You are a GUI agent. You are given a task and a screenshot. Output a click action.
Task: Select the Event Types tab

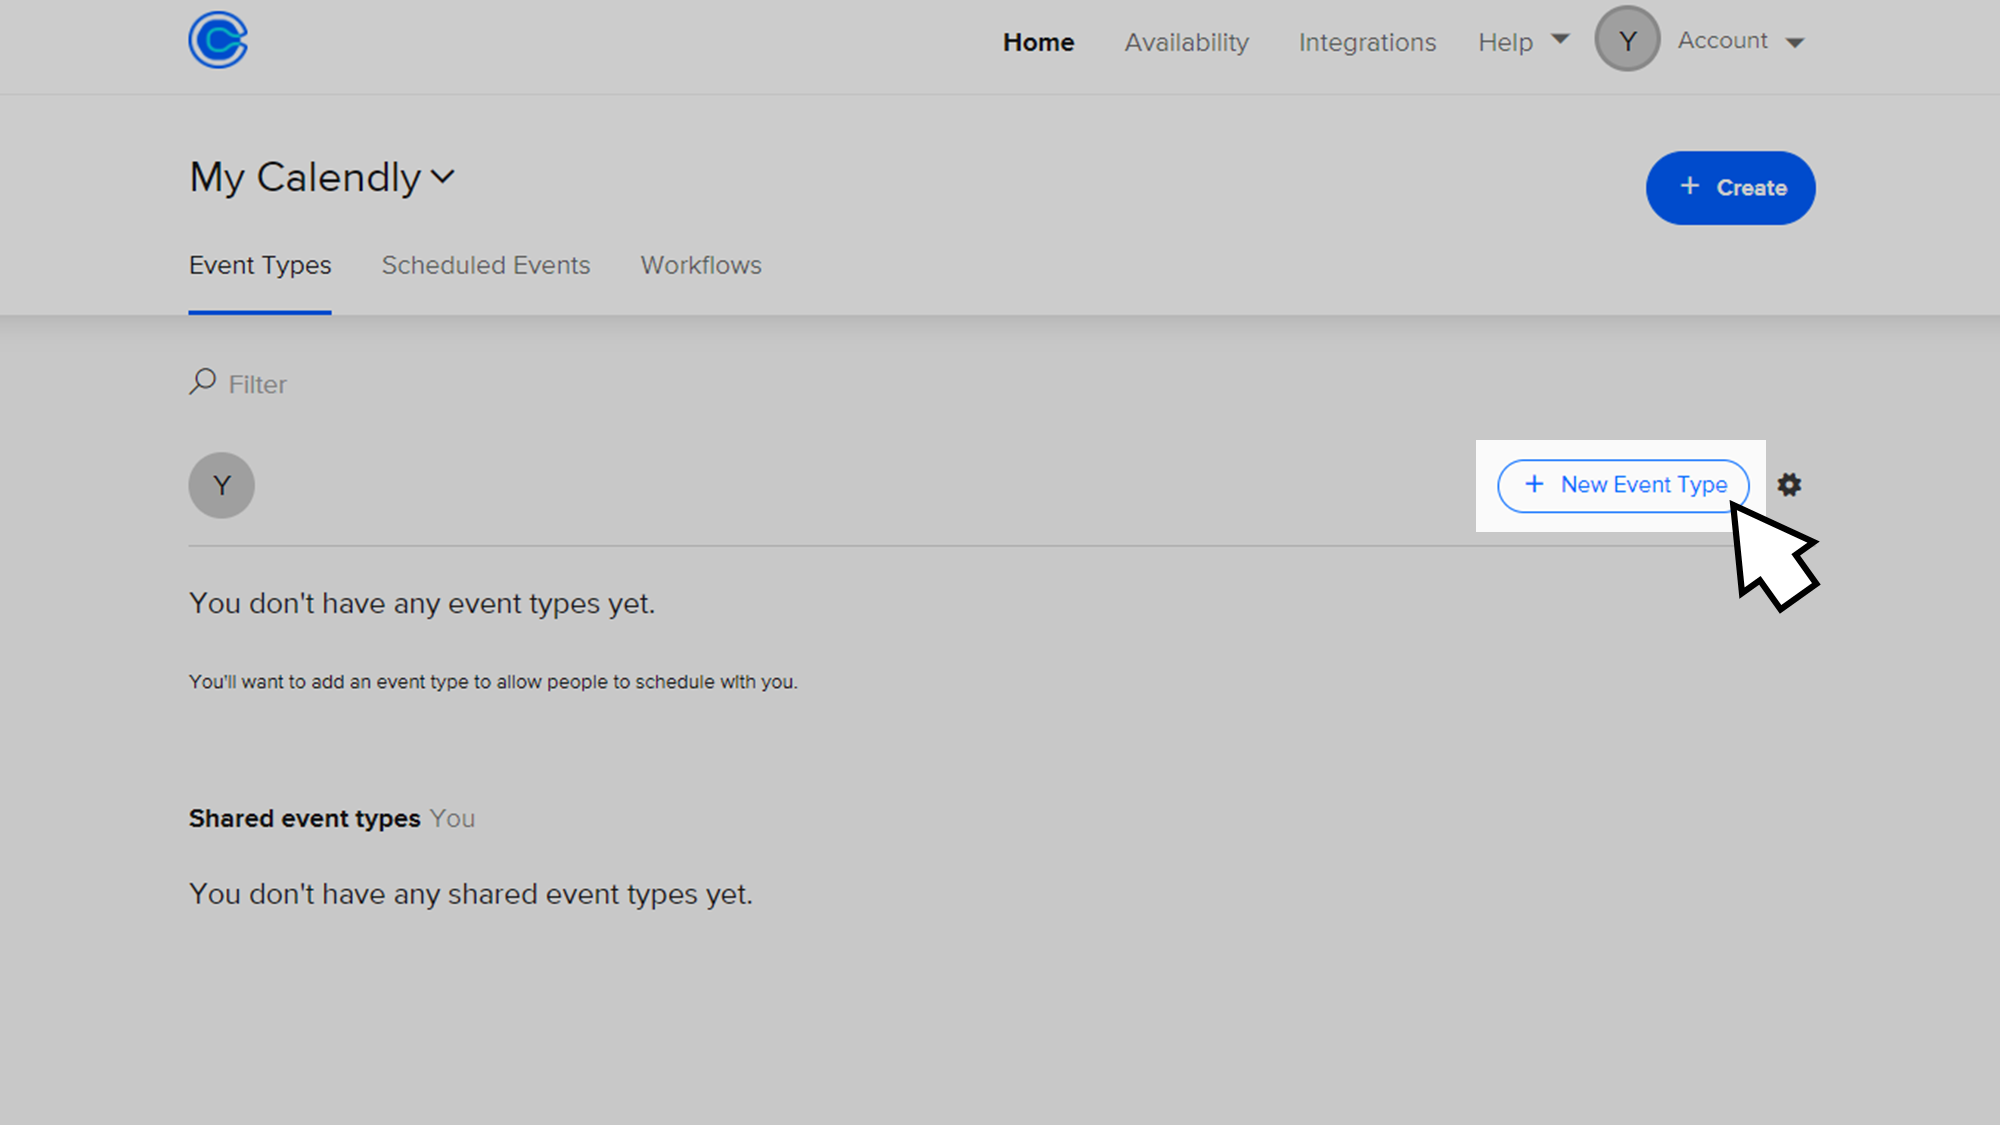pos(260,265)
